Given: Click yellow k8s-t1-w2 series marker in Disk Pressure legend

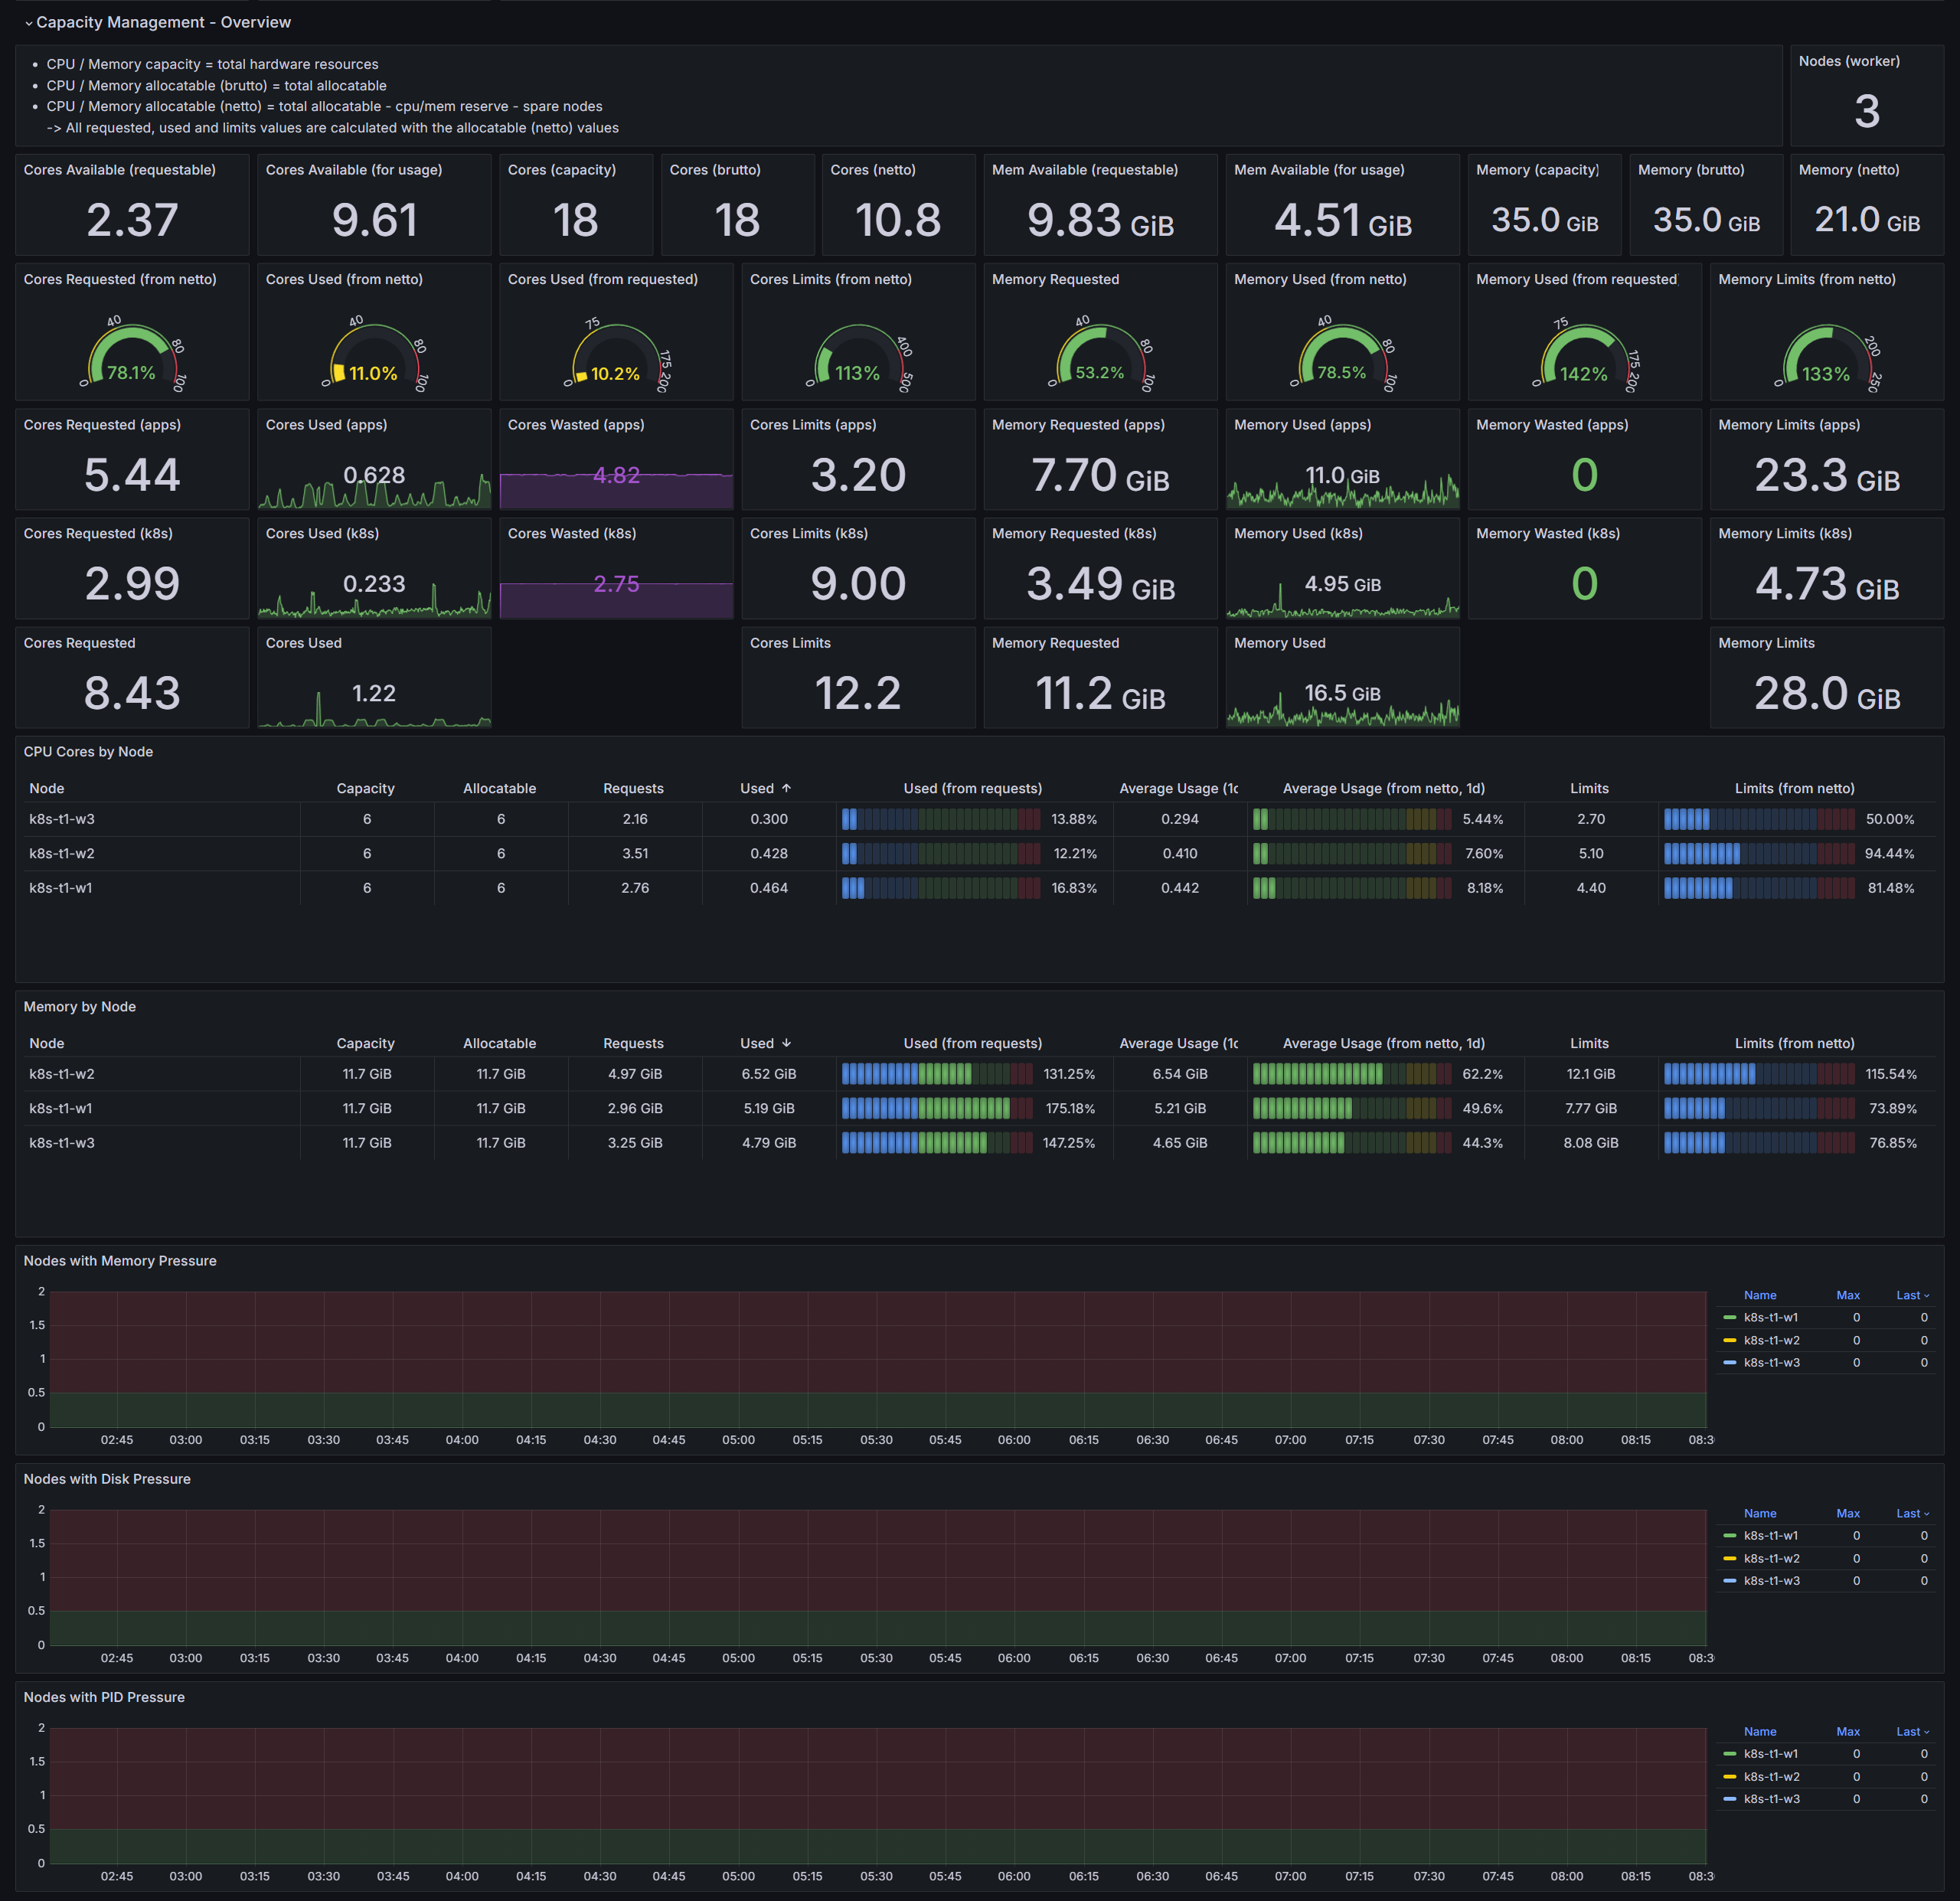Looking at the screenshot, I should (1729, 1558).
